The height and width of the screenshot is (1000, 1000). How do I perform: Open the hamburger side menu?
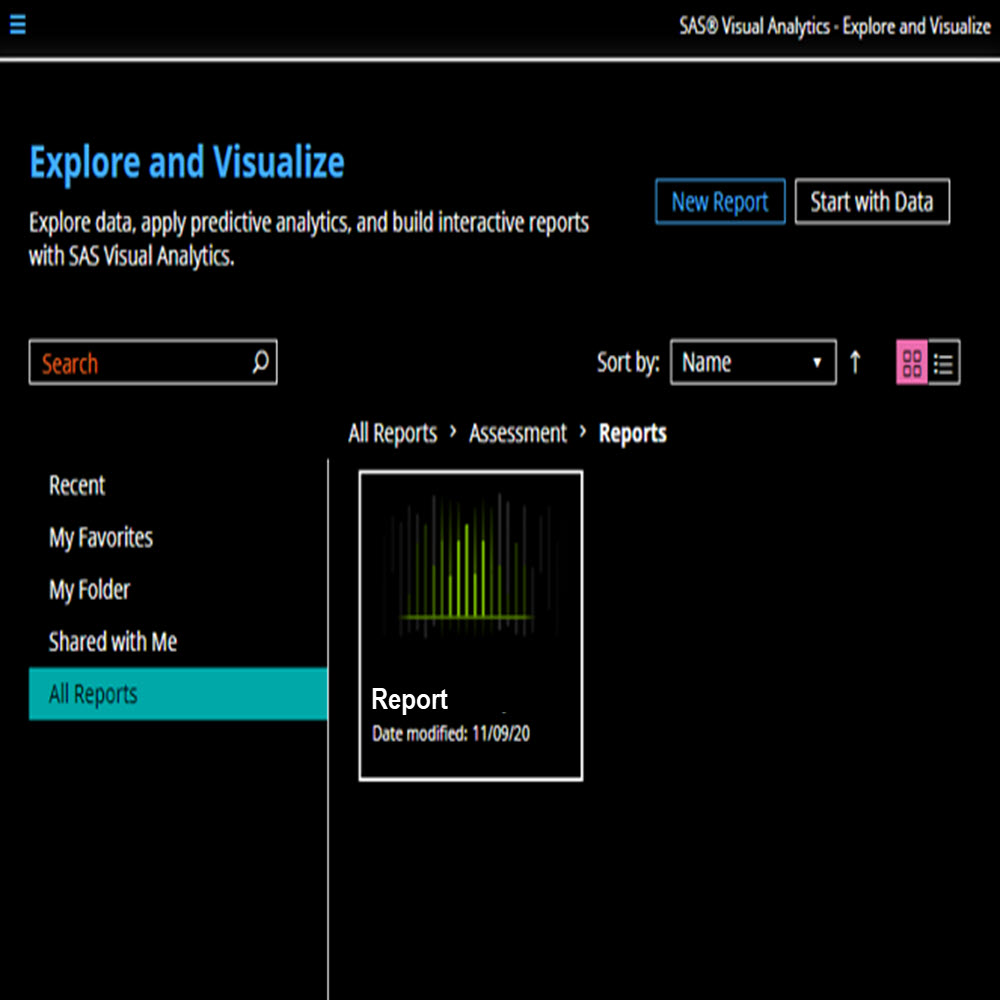17,25
